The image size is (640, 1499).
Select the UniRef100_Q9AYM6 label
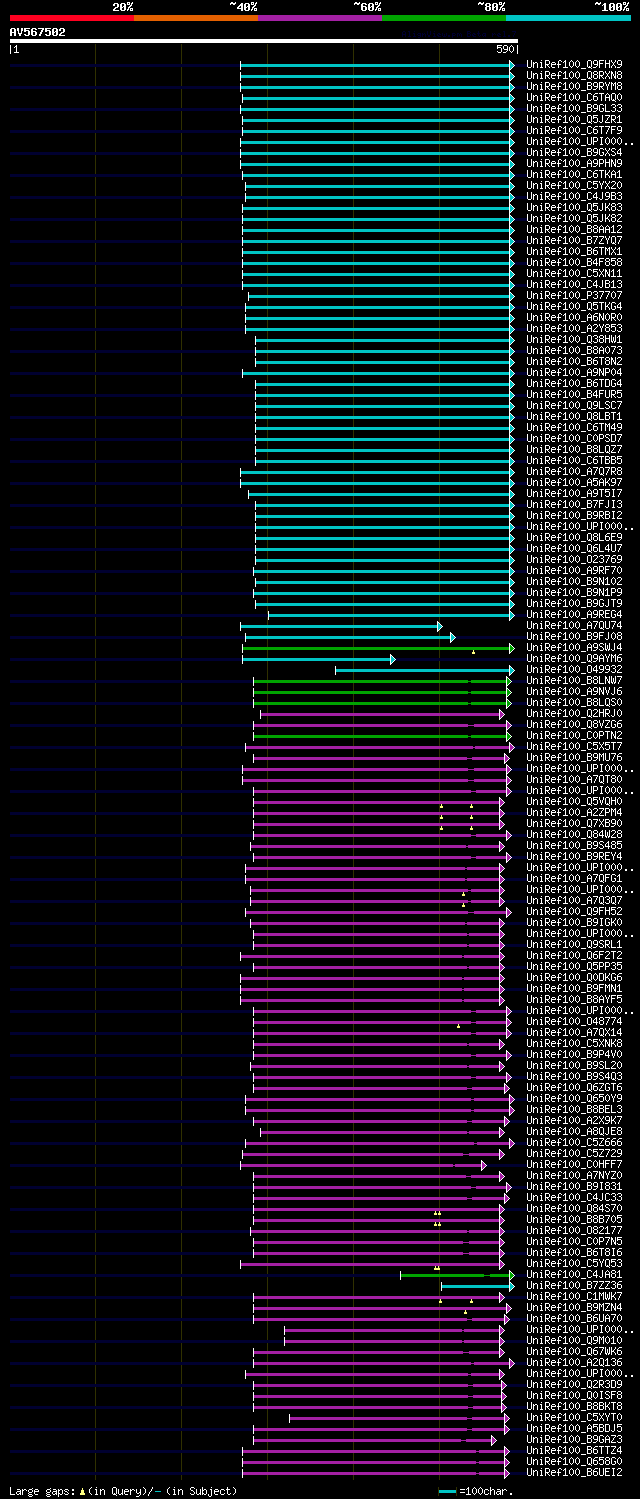click(574, 658)
